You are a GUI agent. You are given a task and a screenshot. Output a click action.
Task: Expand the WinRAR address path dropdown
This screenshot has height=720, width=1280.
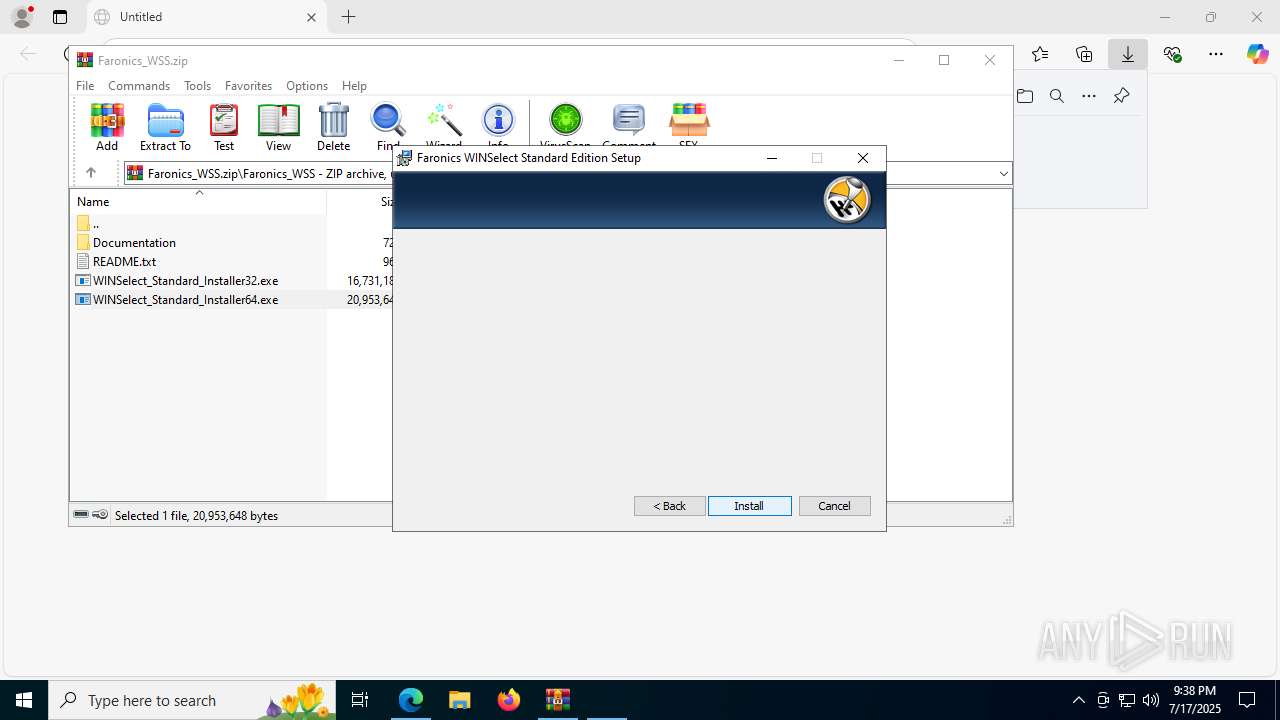pos(1003,174)
